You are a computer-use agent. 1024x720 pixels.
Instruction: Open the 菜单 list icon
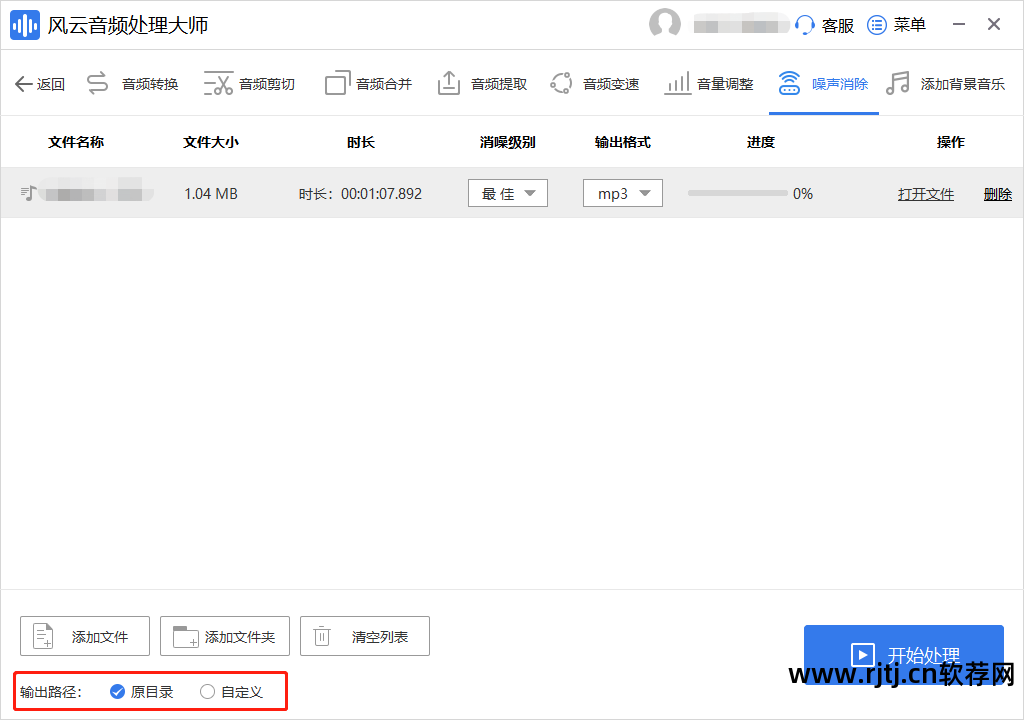(876, 25)
